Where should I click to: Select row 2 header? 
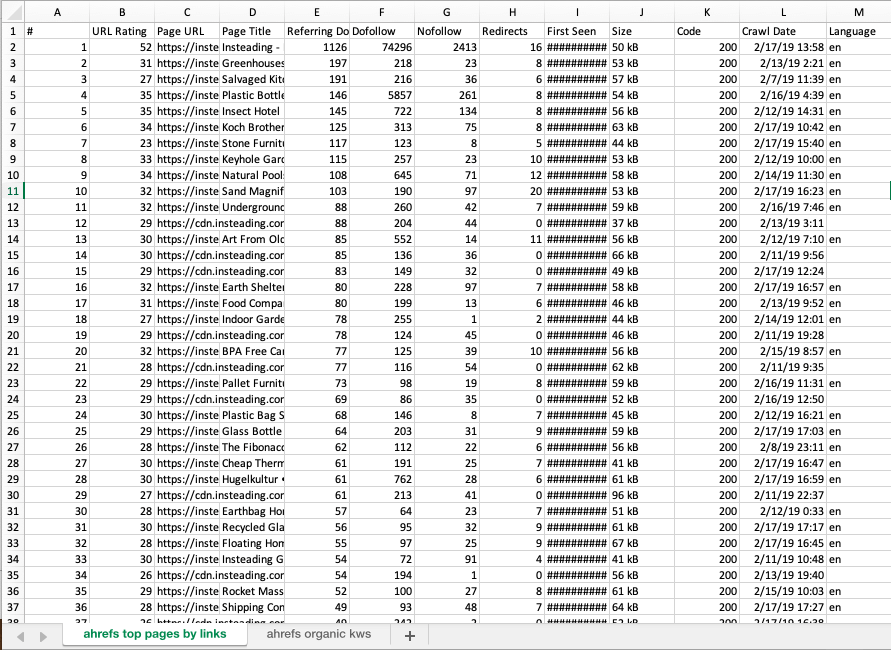coord(13,47)
